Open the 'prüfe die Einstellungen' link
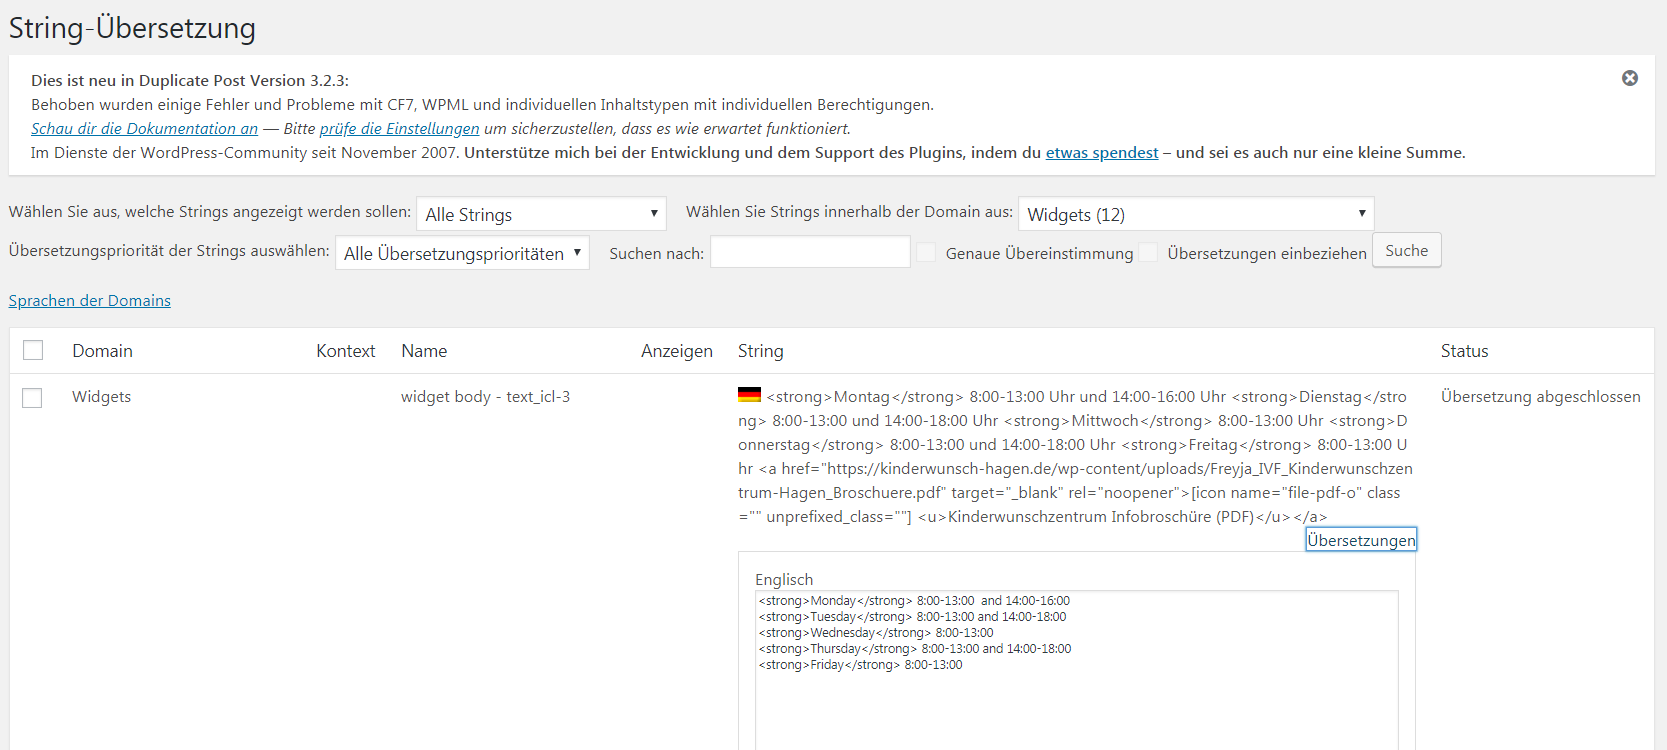Image resolution: width=1667 pixels, height=750 pixels. (x=399, y=129)
